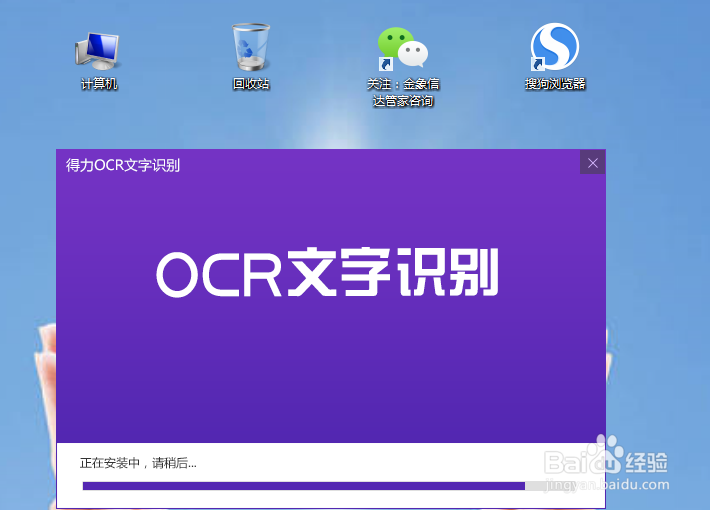Click the 正在安装中，请稍后... status text
Image resolution: width=710 pixels, height=510 pixels.
(138, 463)
